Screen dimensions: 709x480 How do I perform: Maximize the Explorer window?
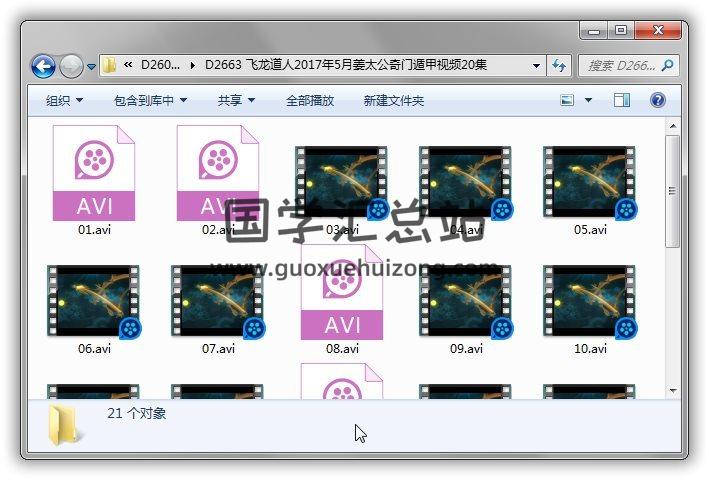coord(621,30)
